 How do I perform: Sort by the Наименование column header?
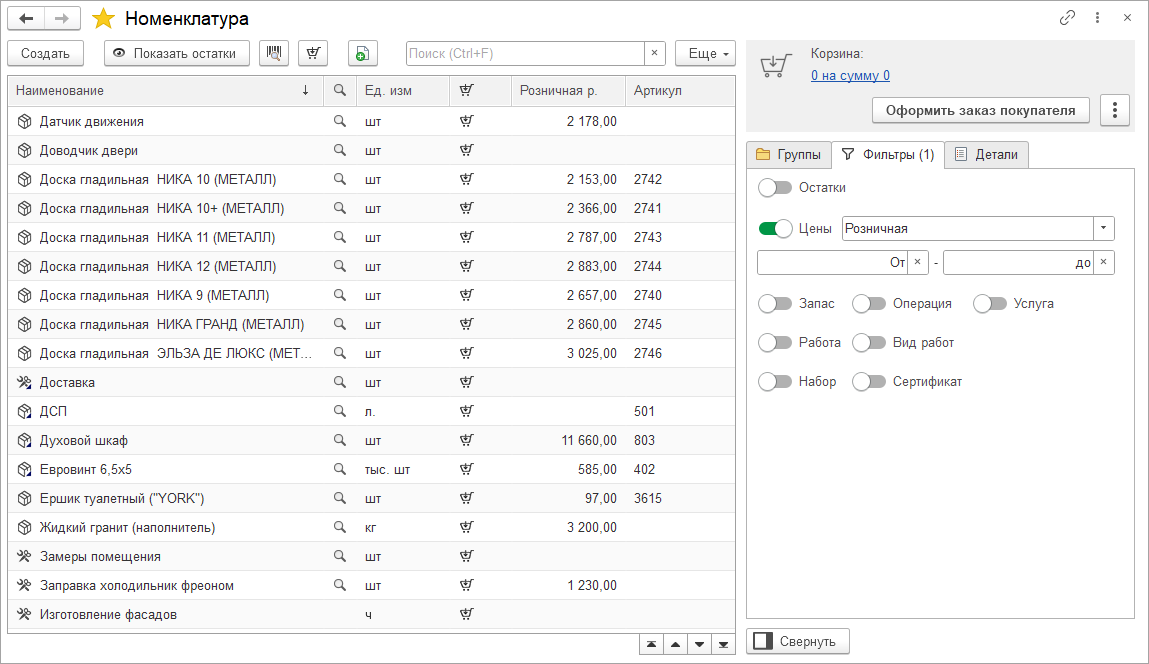pos(166,90)
